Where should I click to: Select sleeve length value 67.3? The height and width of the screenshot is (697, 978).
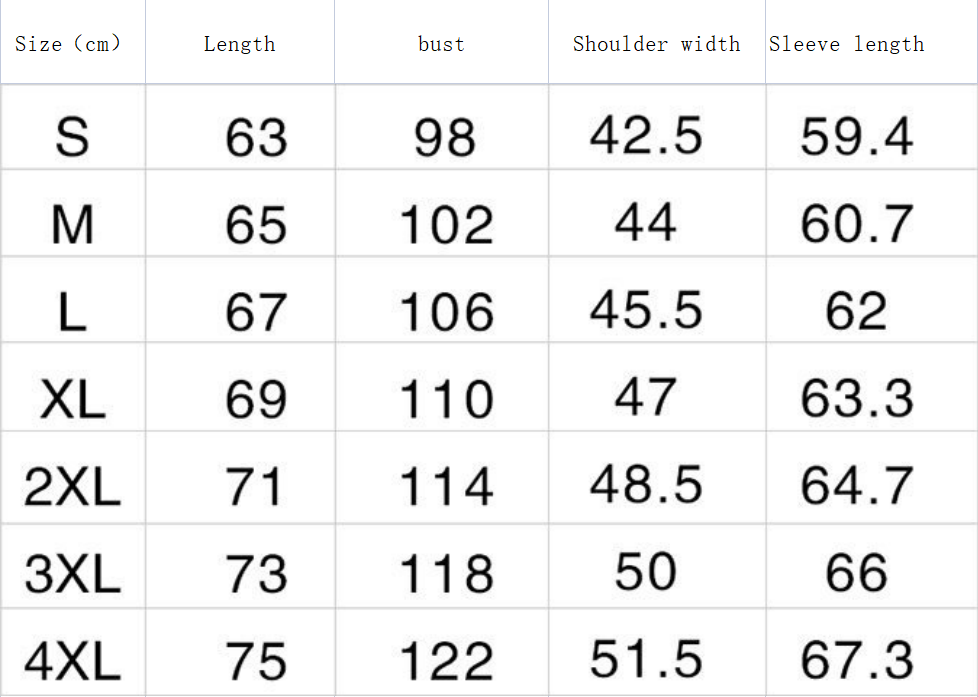[856, 661]
